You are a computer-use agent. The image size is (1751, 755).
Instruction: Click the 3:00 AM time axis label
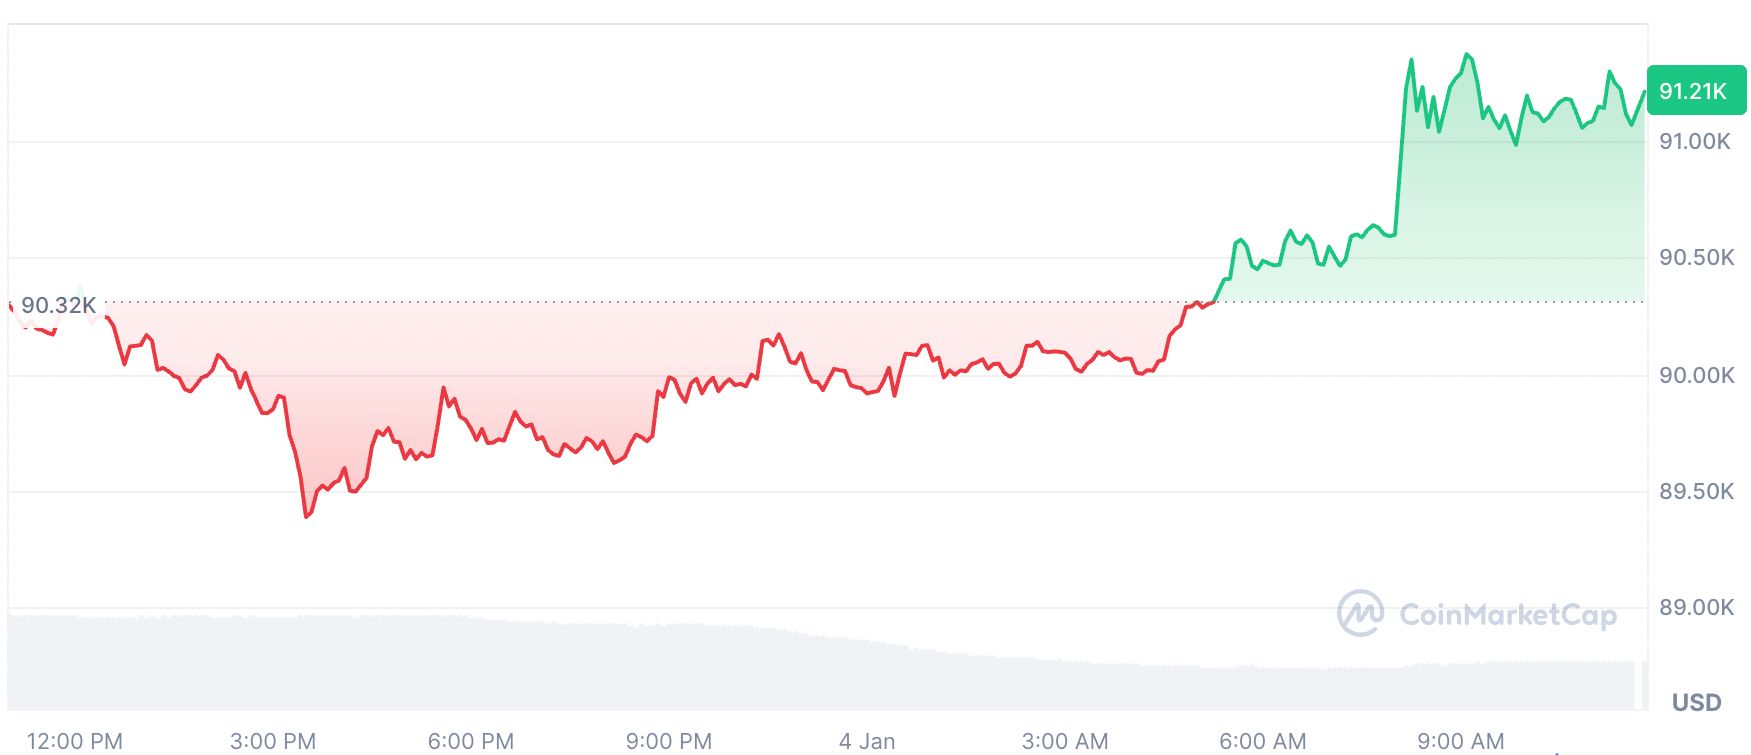coord(1065,741)
